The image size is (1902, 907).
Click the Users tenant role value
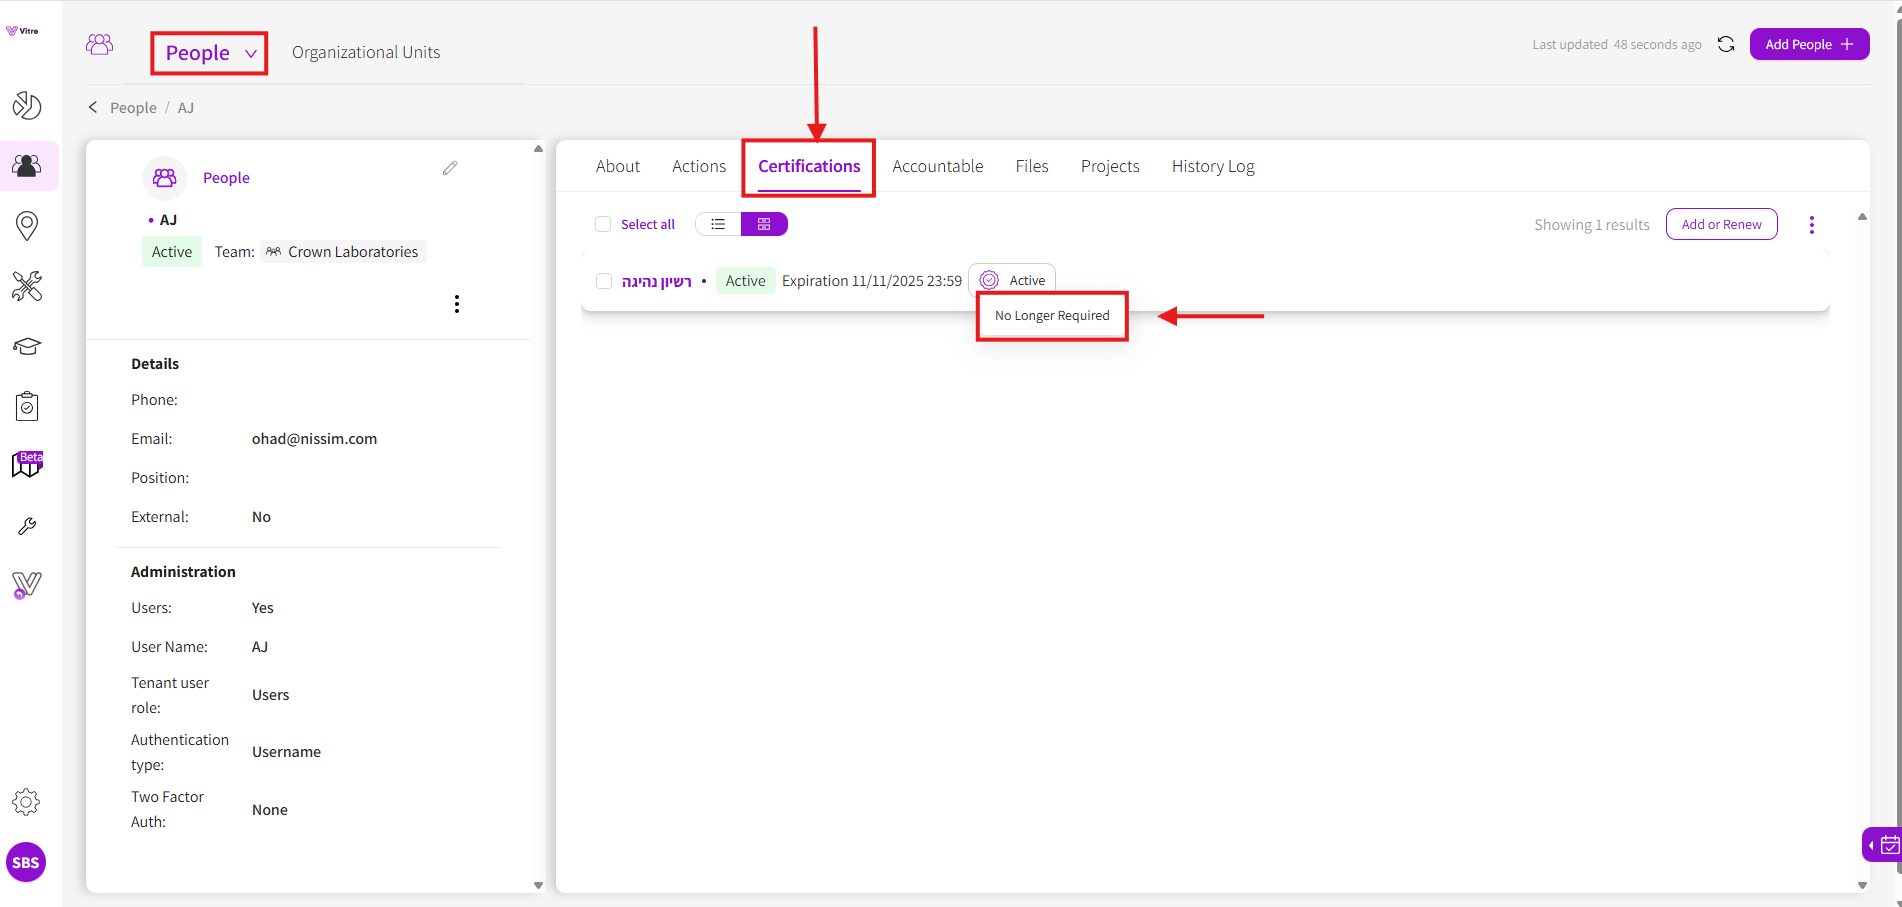coord(270,695)
